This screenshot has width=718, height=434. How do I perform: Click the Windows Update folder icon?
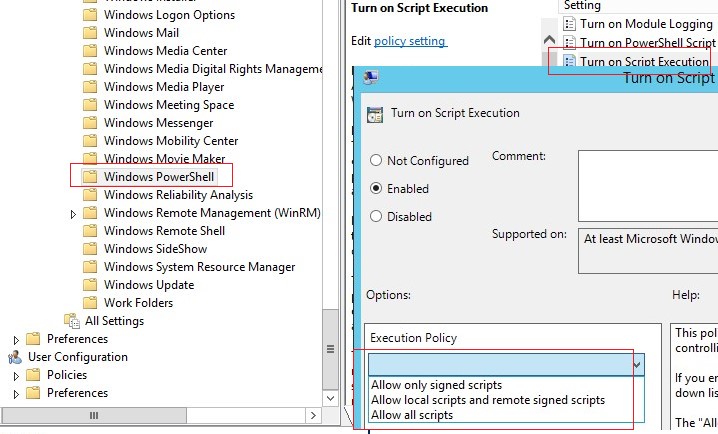coord(90,285)
